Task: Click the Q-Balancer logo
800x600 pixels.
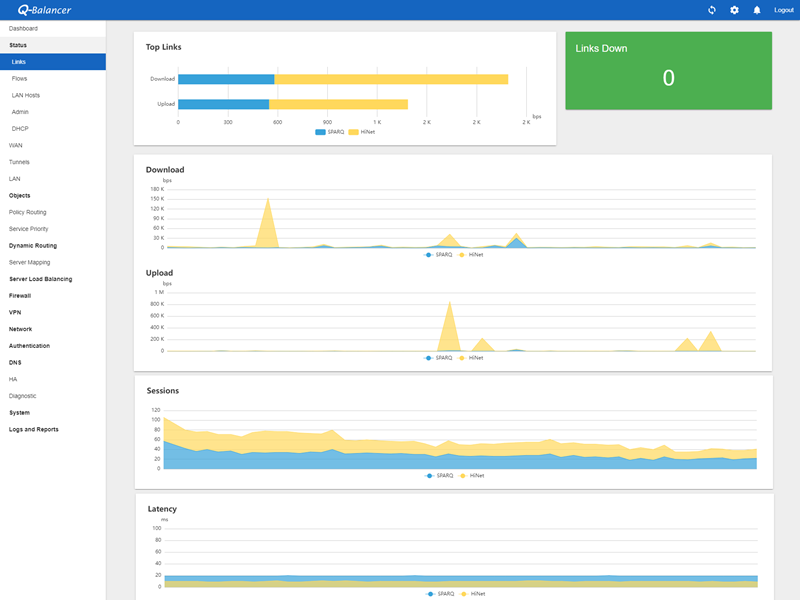Action: tap(44, 10)
